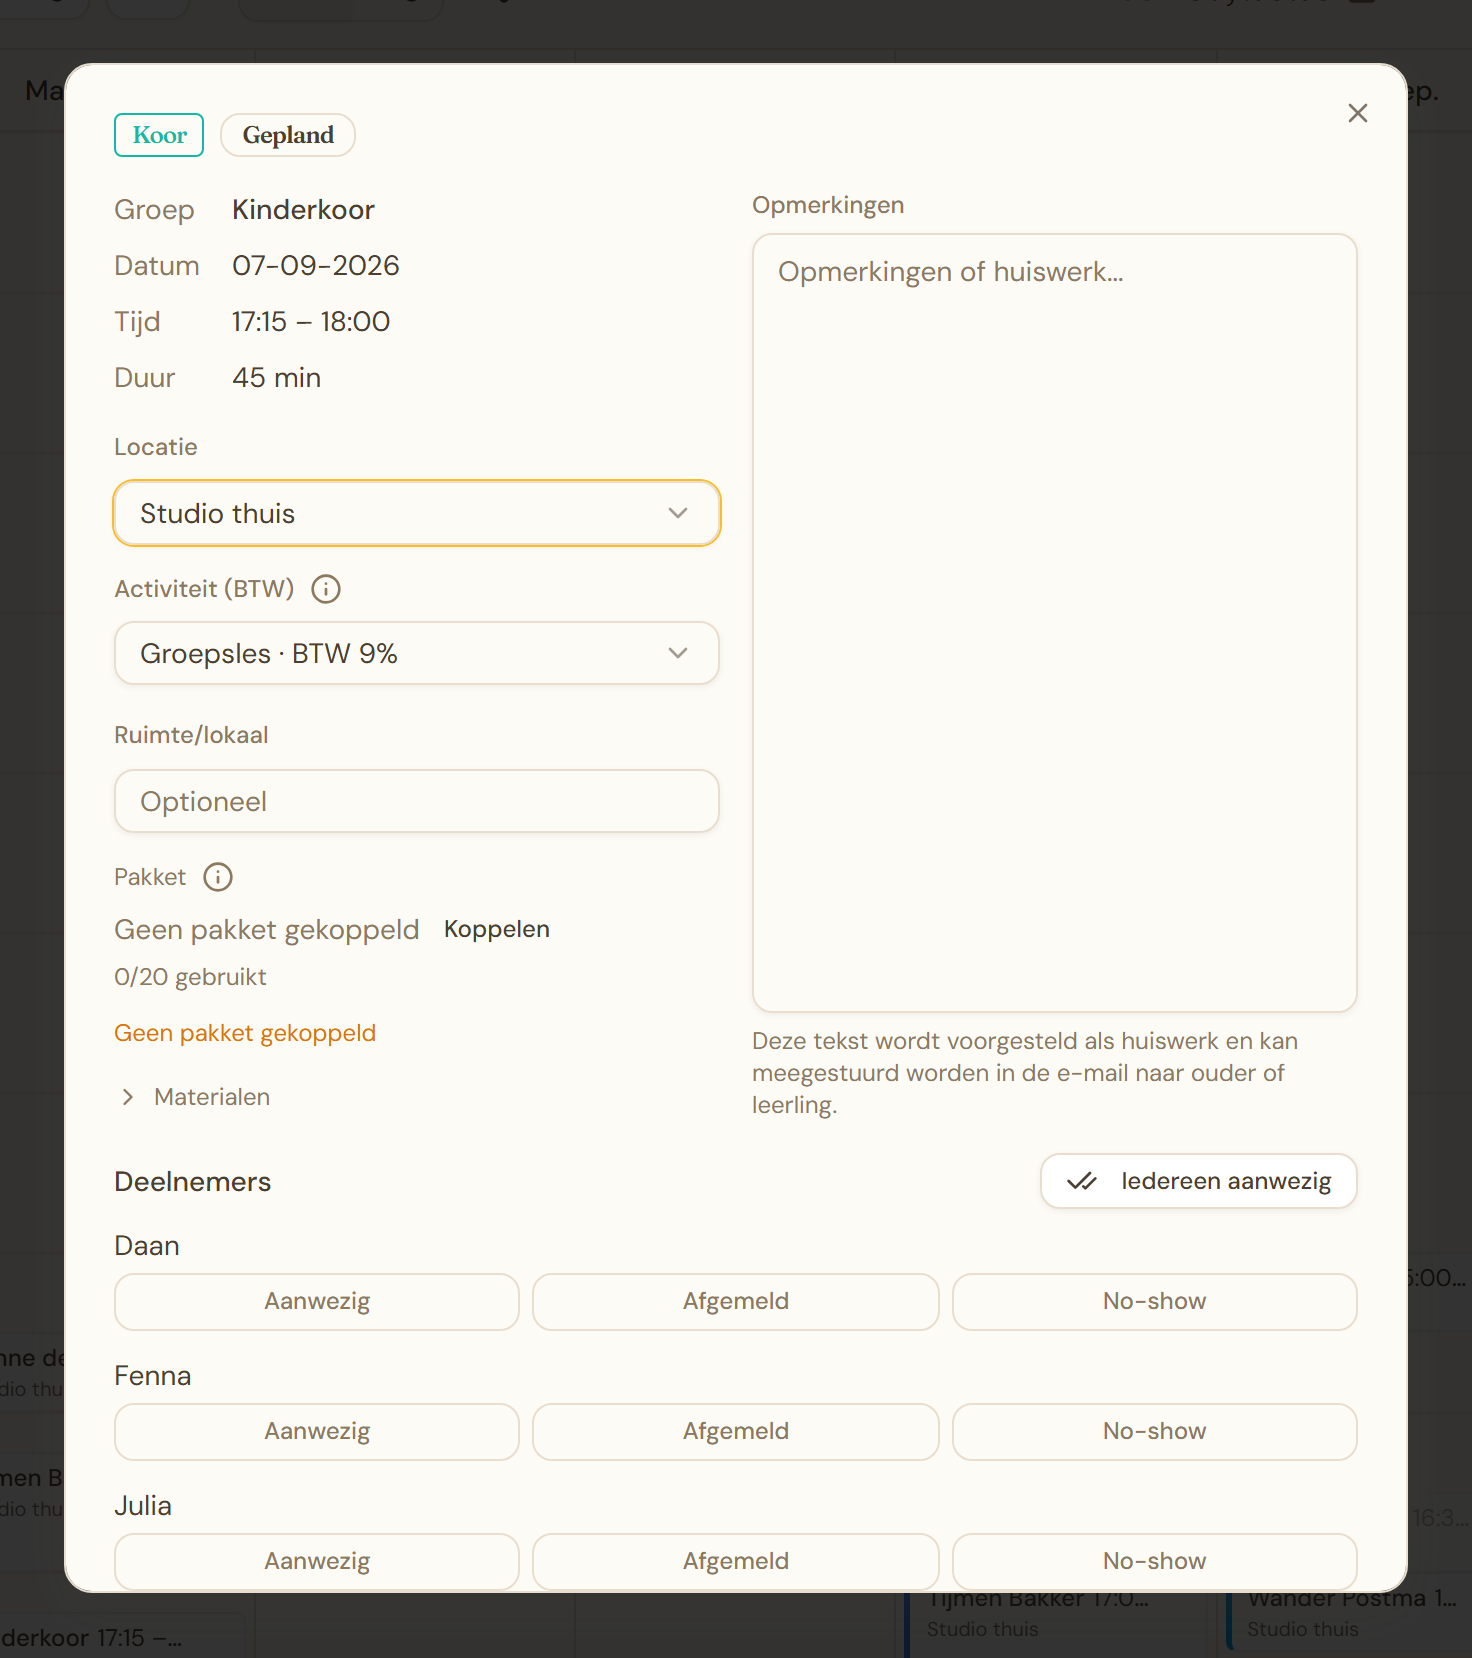Click the date value 07-09-2026
The height and width of the screenshot is (1658, 1472).
point(316,265)
